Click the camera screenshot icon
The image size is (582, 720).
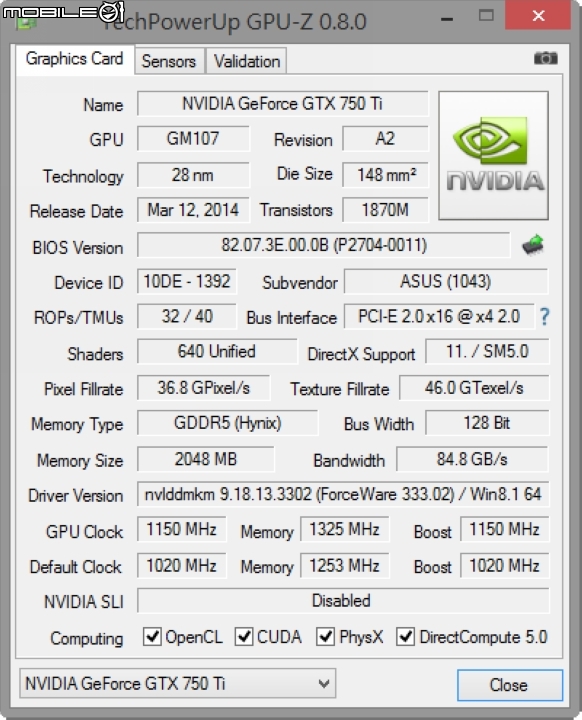(x=546, y=58)
